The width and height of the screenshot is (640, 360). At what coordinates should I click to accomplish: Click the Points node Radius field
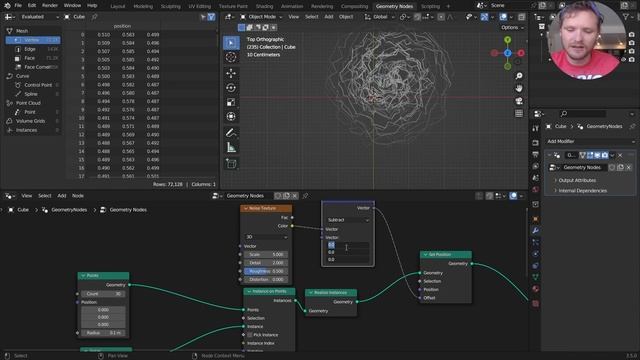(x=103, y=333)
